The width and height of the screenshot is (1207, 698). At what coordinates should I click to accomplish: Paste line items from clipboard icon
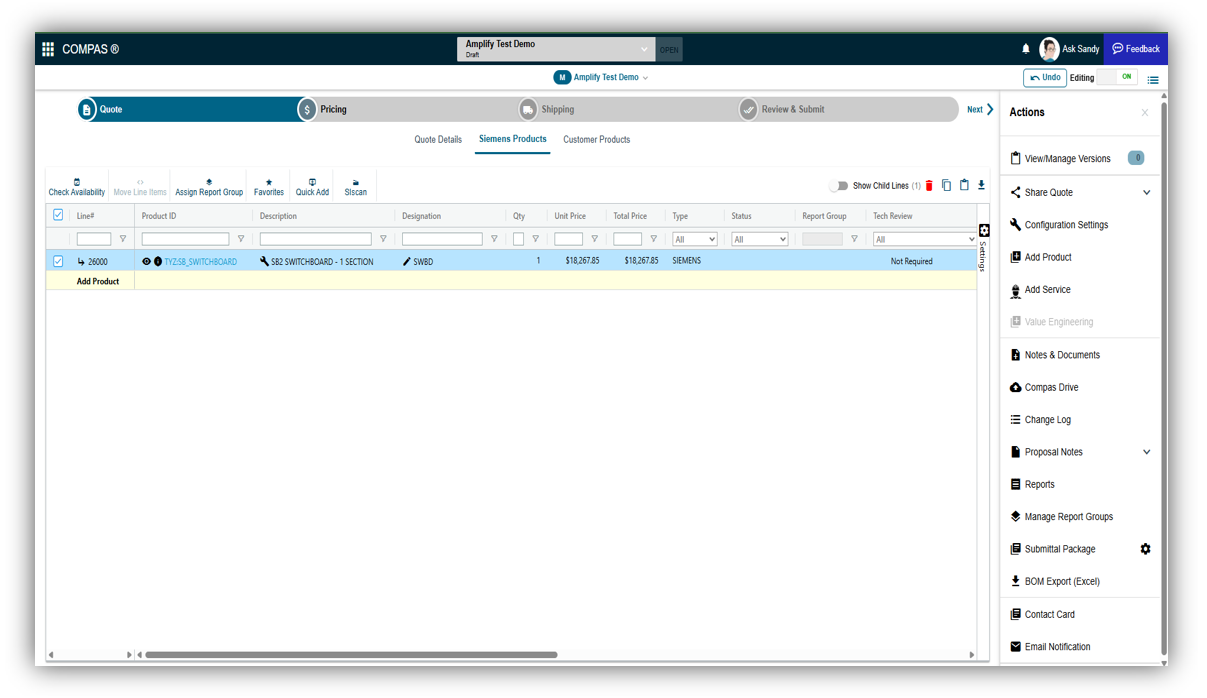pyautogui.click(x=964, y=186)
